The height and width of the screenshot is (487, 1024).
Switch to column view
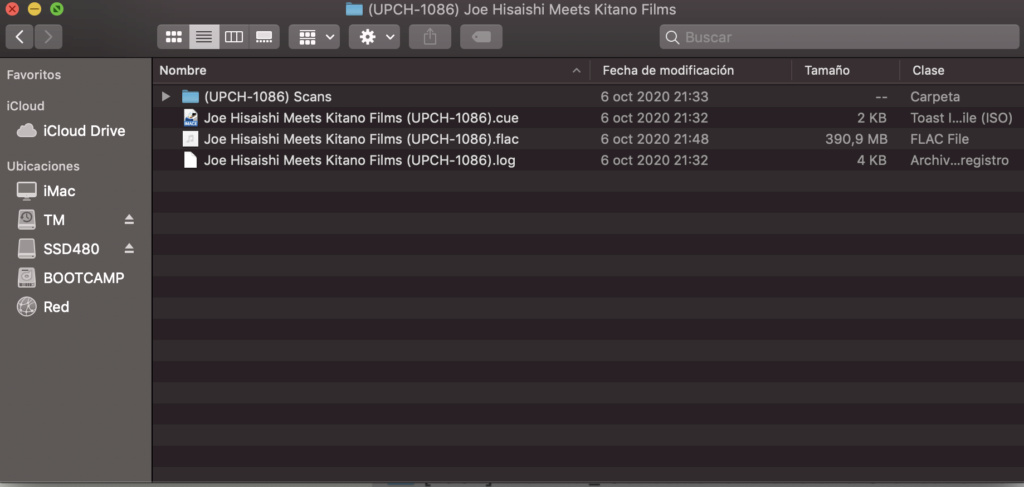coord(234,37)
